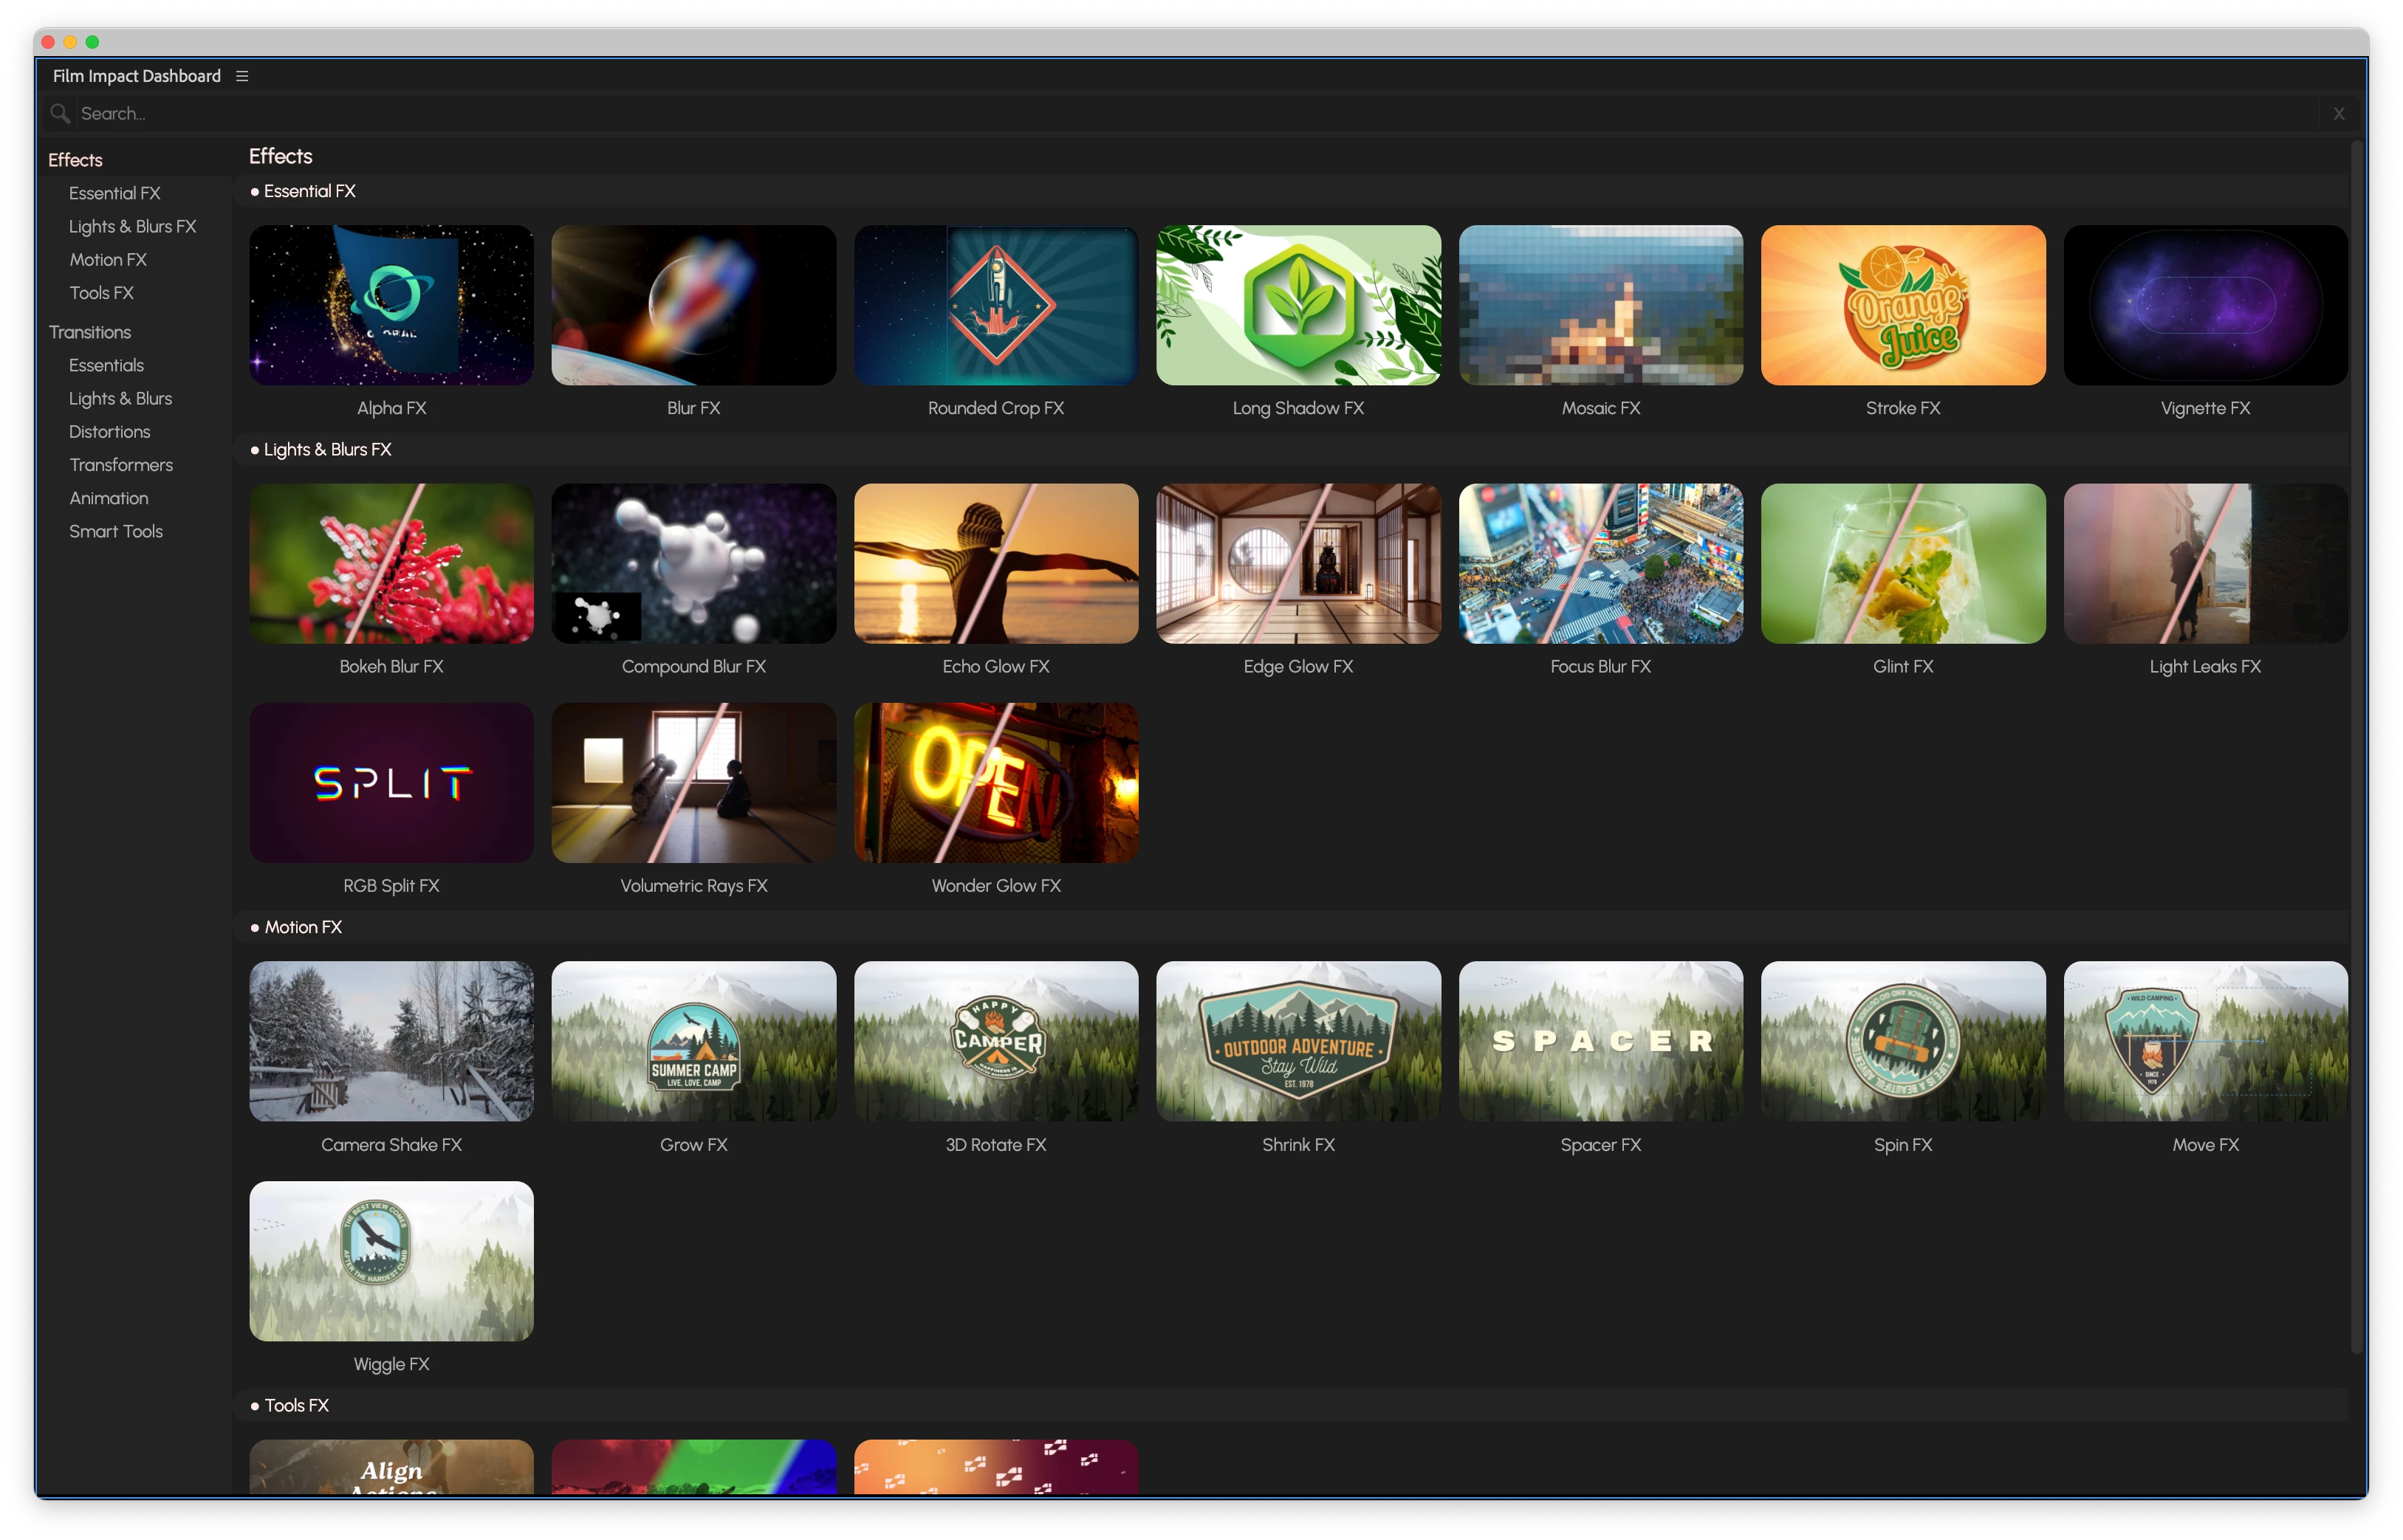Screen dimensions: 2403x1540
Task: Collapse the Lights & Blurs FX section header
Action: 327,450
